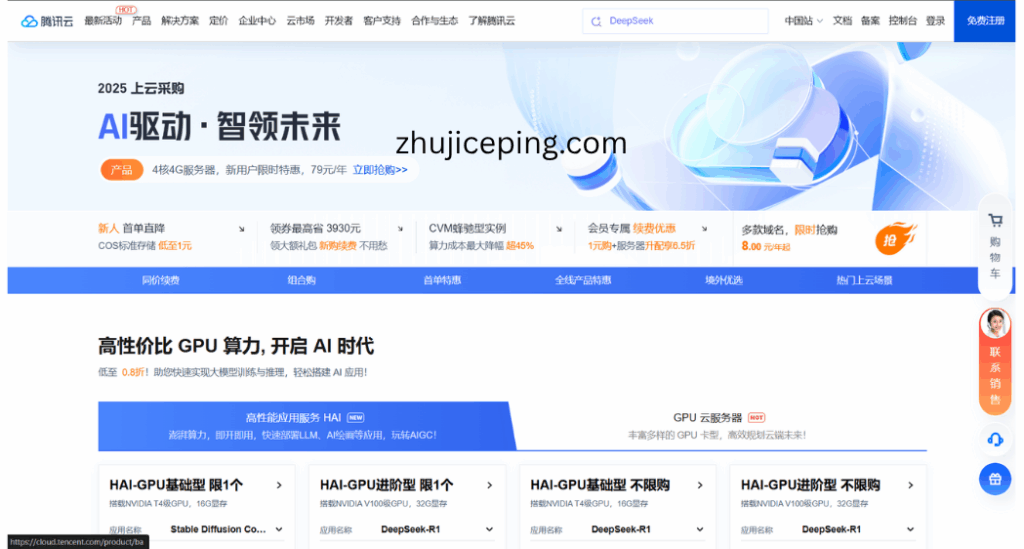1024x549 pixels.
Task: Select the 首单特惠 tab
Action: tap(442, 281)
